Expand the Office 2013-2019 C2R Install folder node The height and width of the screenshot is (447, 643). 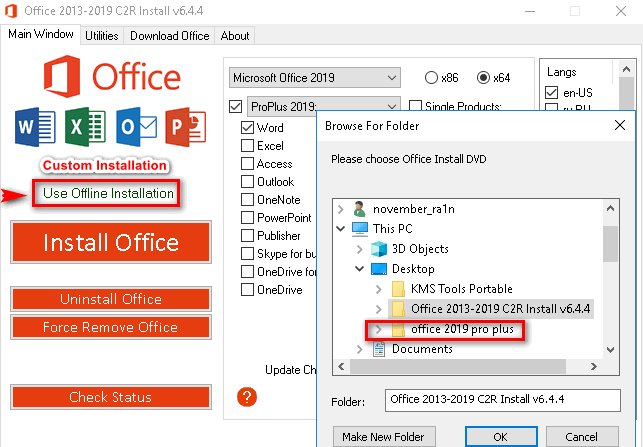pyautogui.click(x=379, y=309)
